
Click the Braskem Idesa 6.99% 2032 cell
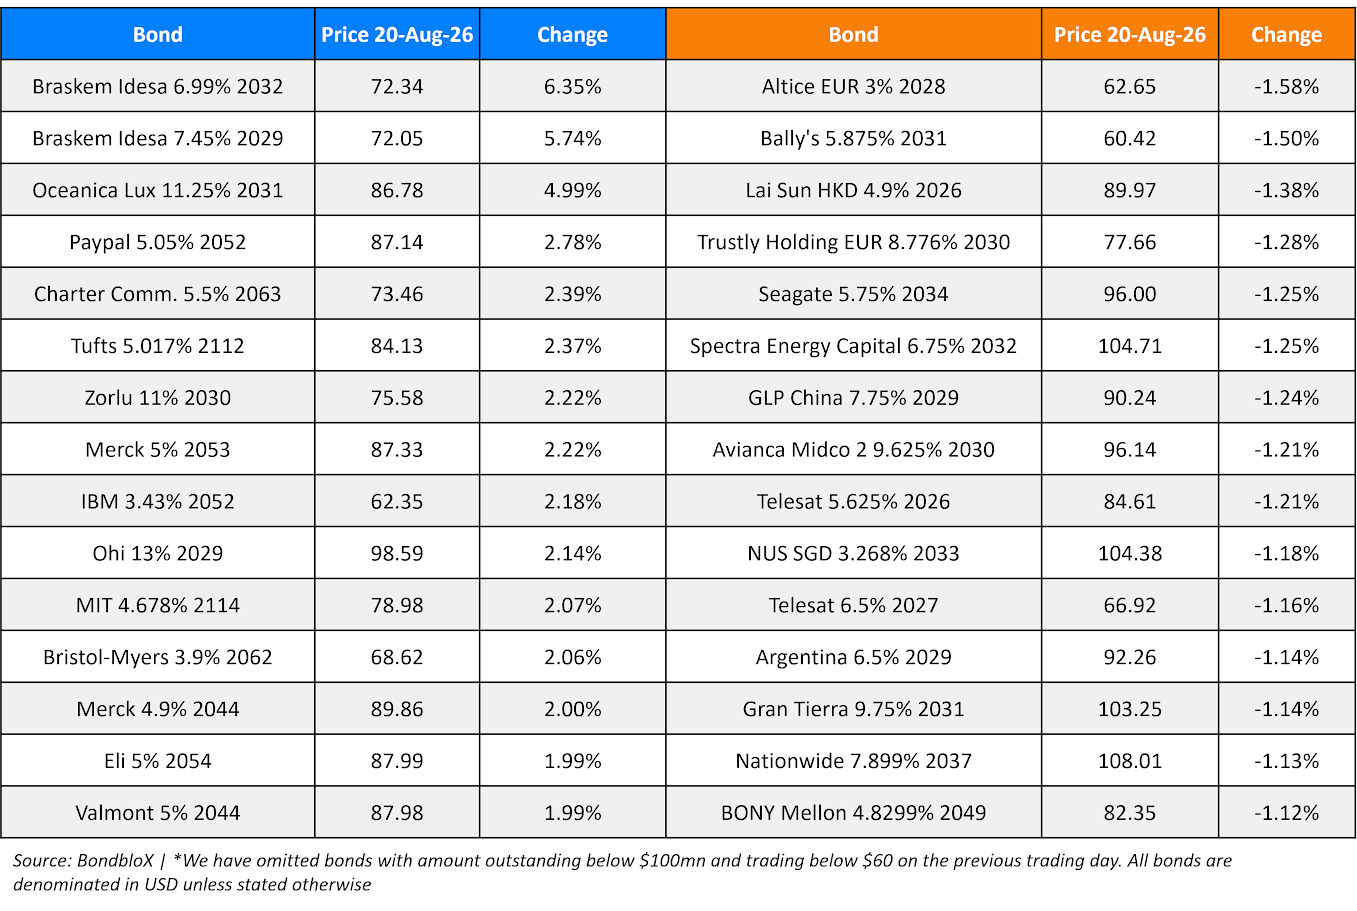pyautogui.click(x=158, y=86)
